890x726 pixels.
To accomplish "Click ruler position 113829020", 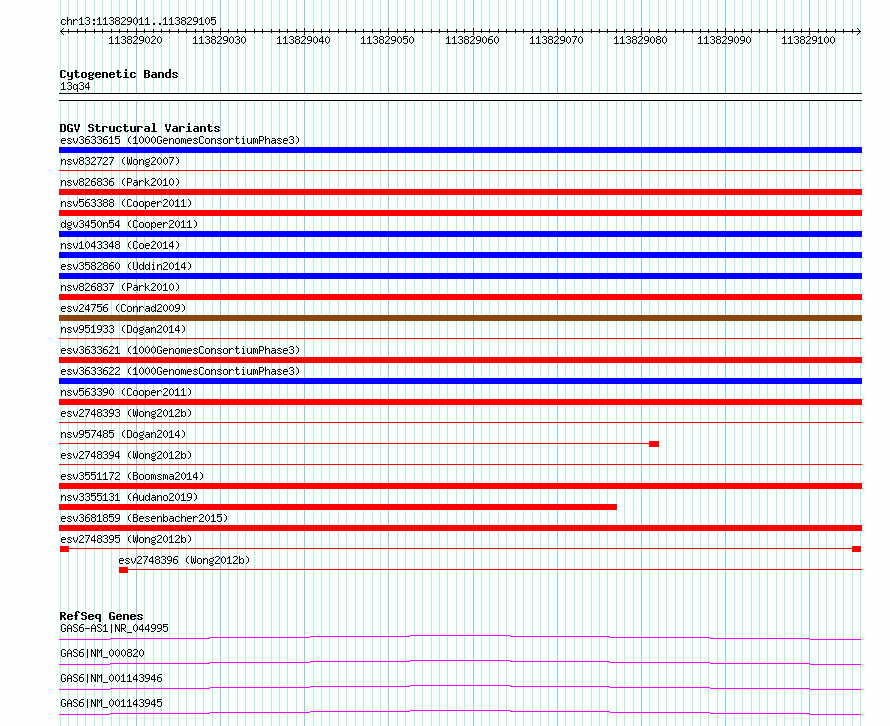I will coord(135,40).
